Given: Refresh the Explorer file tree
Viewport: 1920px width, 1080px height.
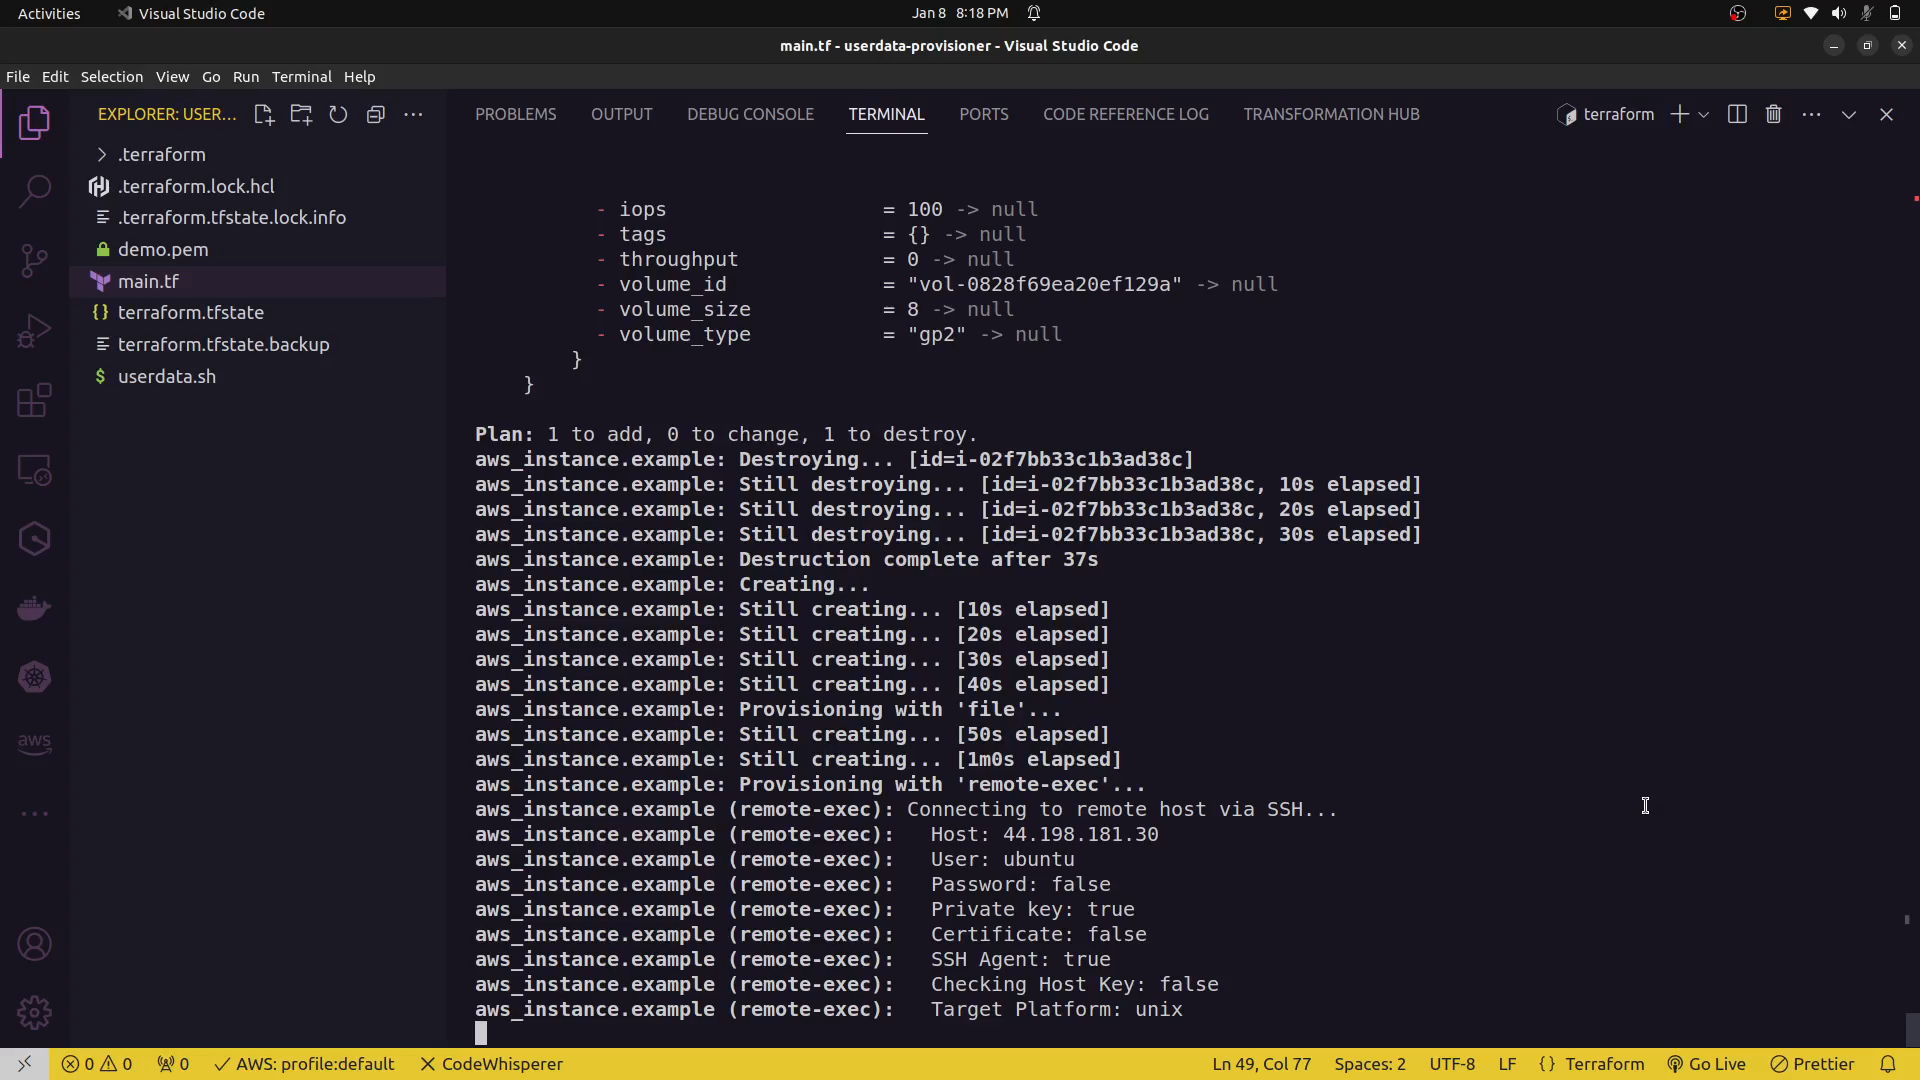Looking at the screenshot, I should (338, 114).
